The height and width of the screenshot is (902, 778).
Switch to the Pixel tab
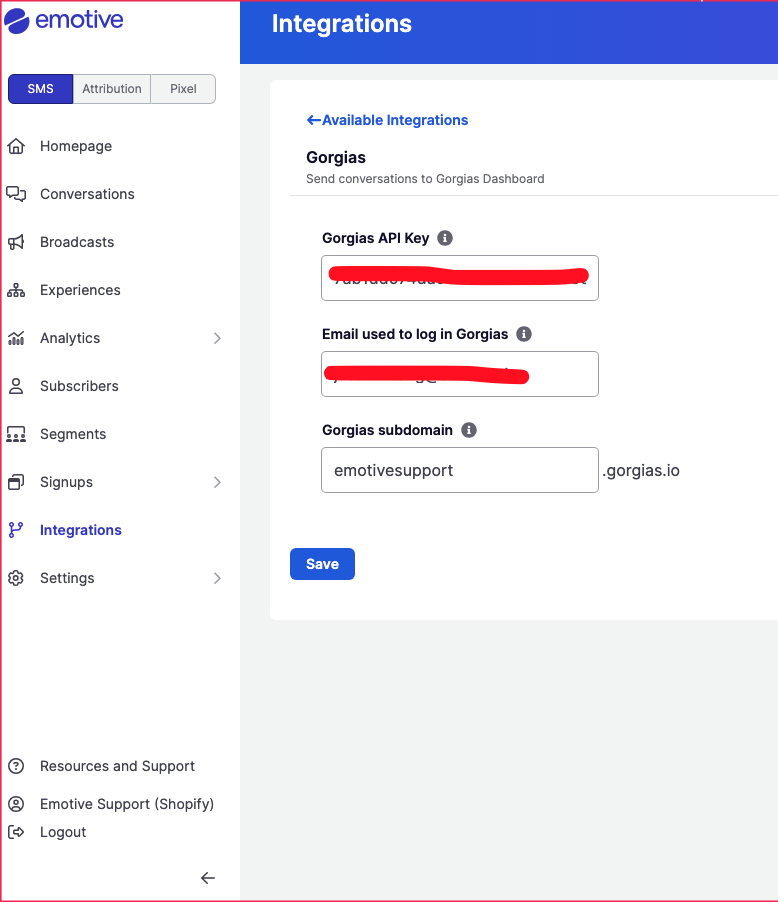(x=183, y=89)
